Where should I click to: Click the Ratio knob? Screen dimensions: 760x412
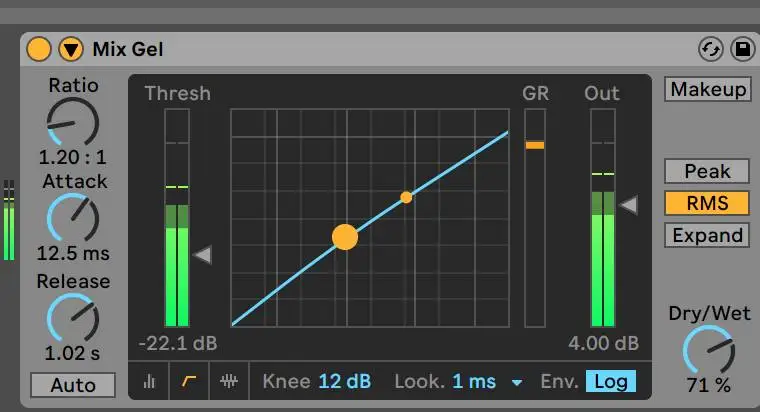tap(73, 122)
